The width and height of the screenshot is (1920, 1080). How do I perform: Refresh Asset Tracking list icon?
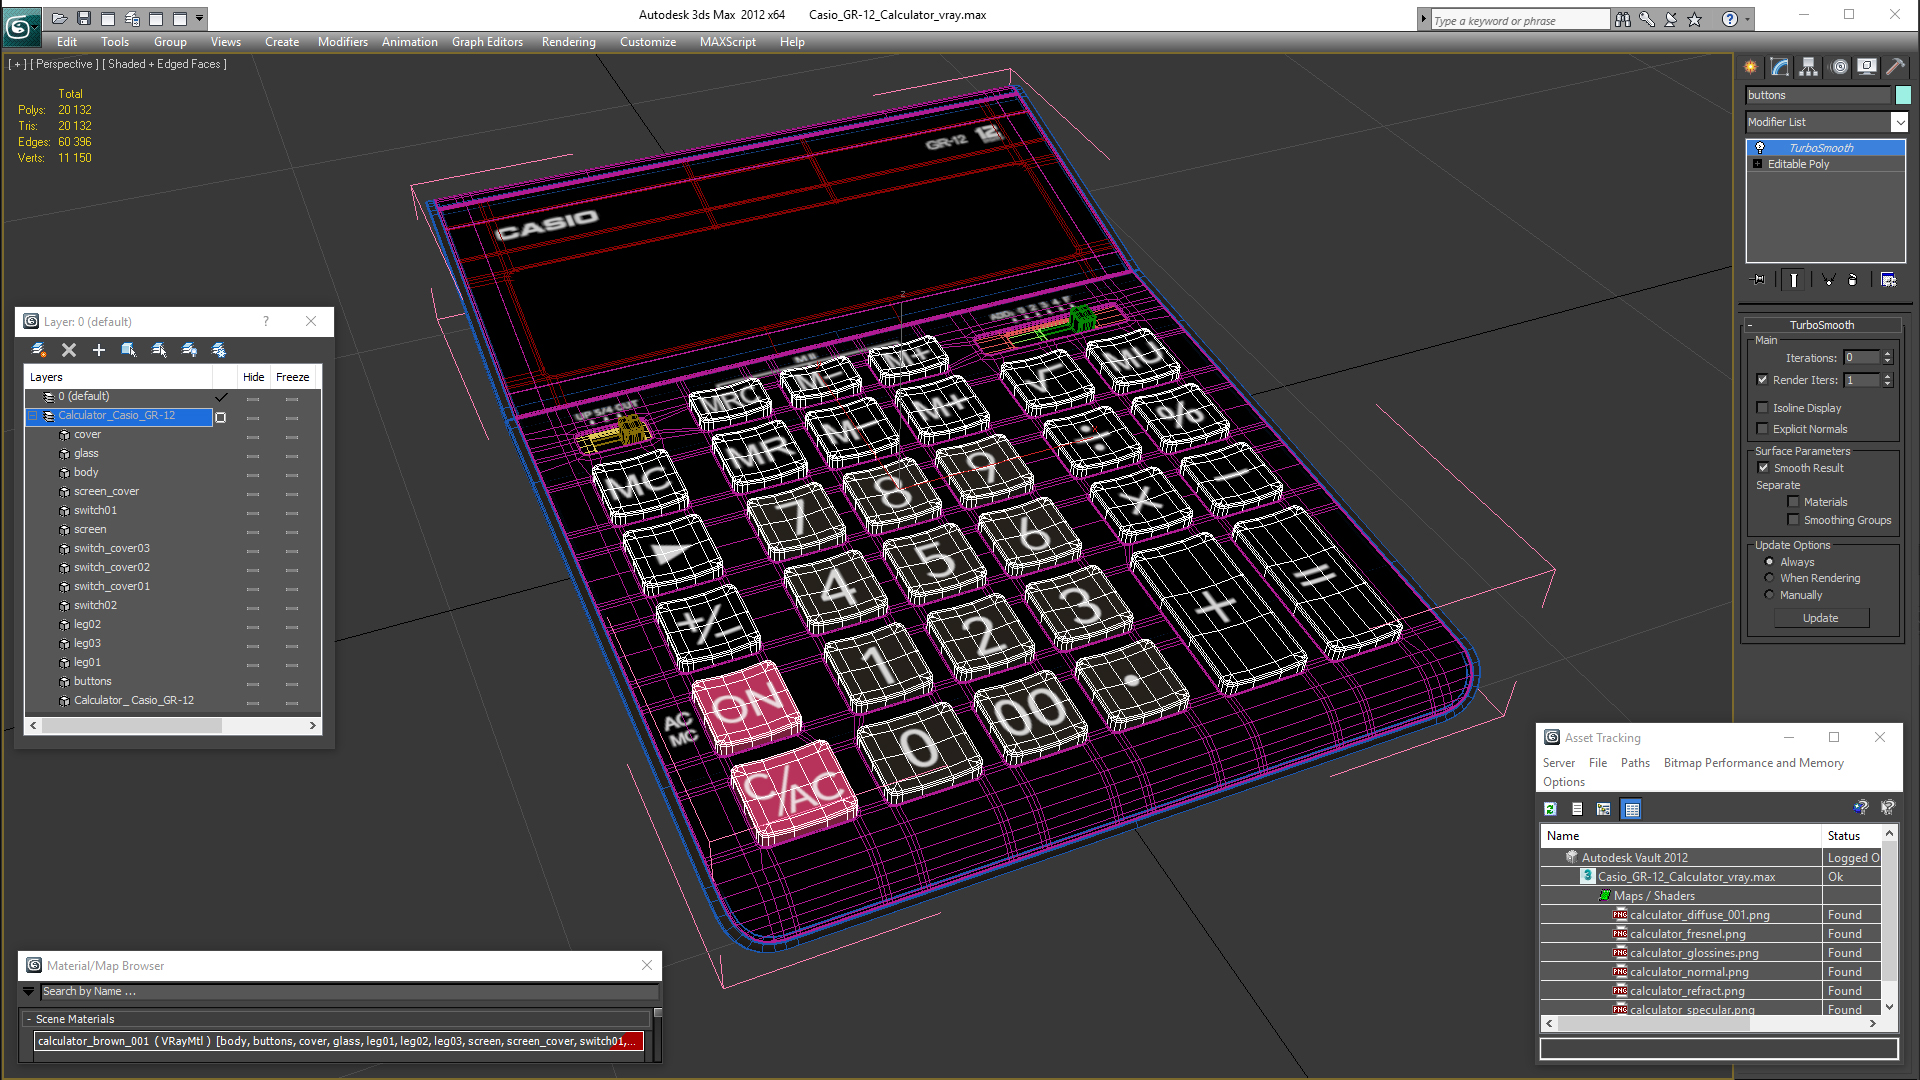tap(1551, 809)
